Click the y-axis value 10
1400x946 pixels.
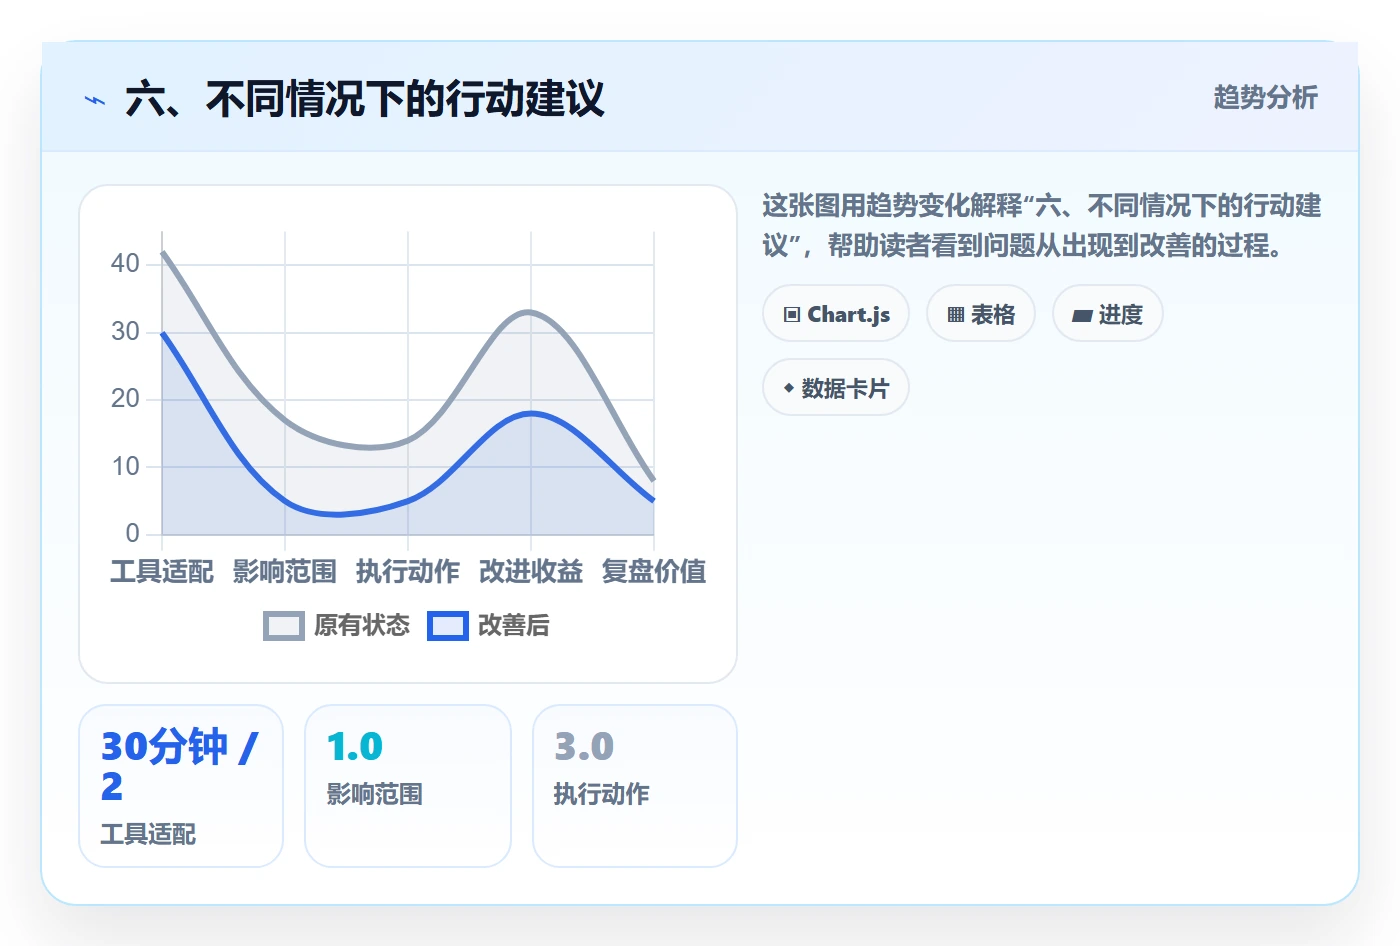pyautogui.click(x=125, y=467)
